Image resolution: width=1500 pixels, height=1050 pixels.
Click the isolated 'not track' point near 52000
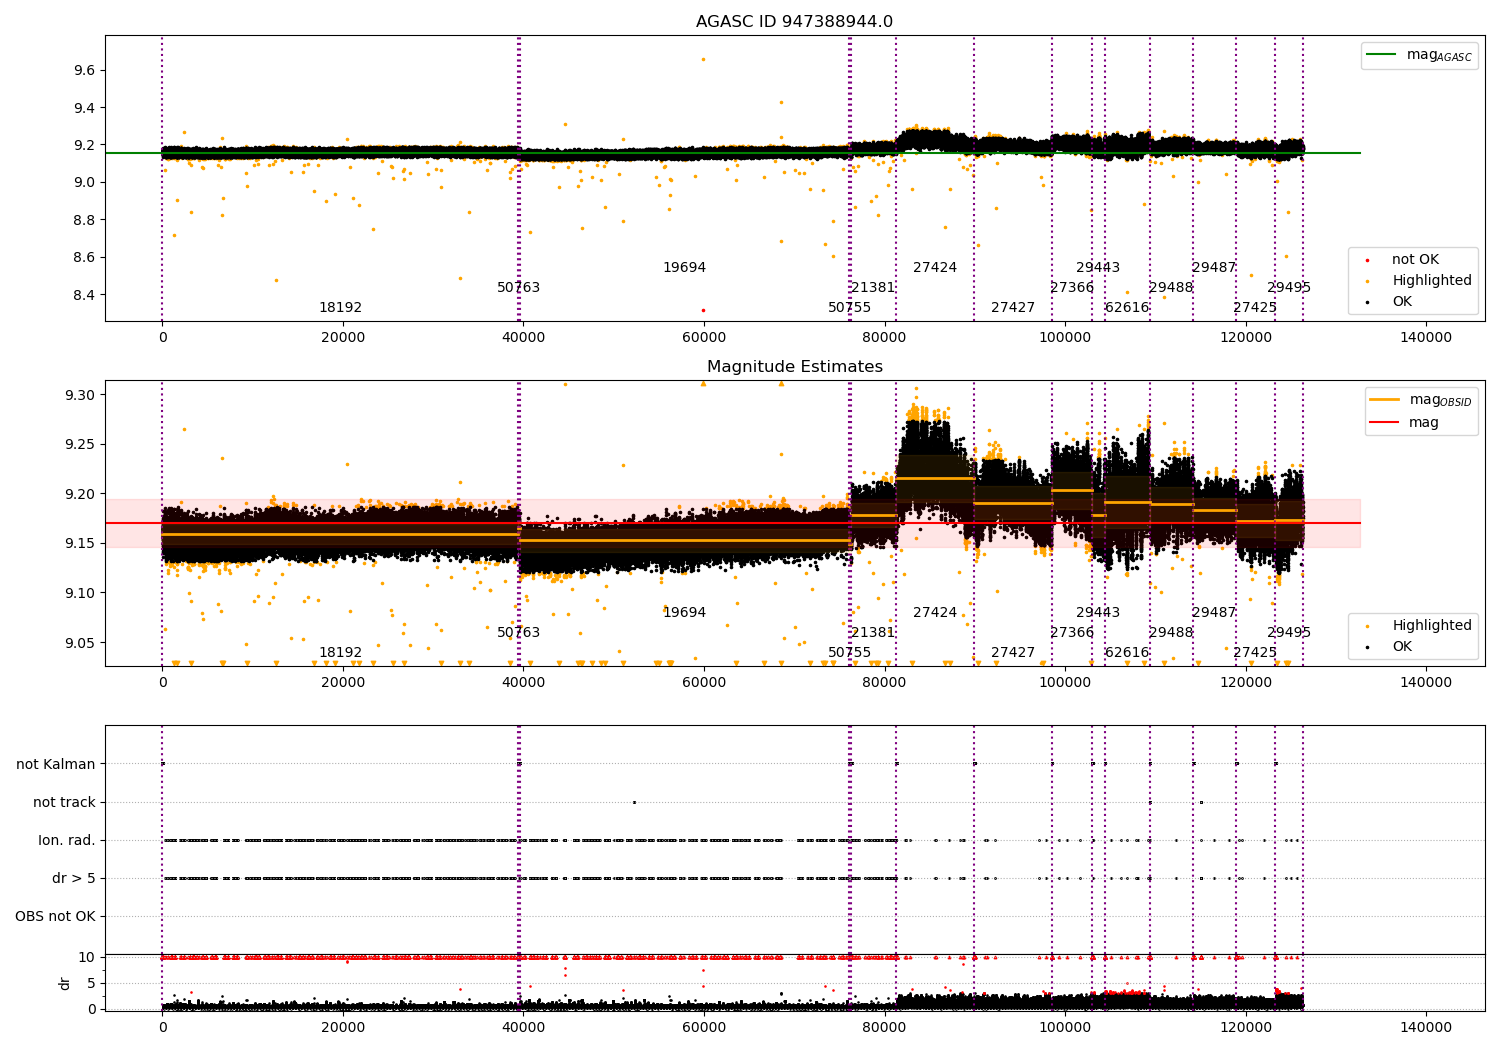coord(634,802)
